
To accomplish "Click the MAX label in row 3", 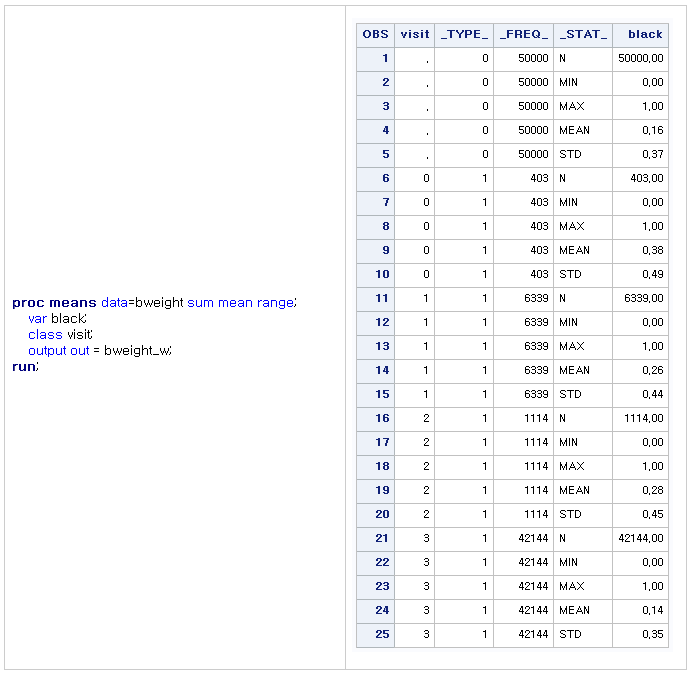I will (x=572, y=106).
